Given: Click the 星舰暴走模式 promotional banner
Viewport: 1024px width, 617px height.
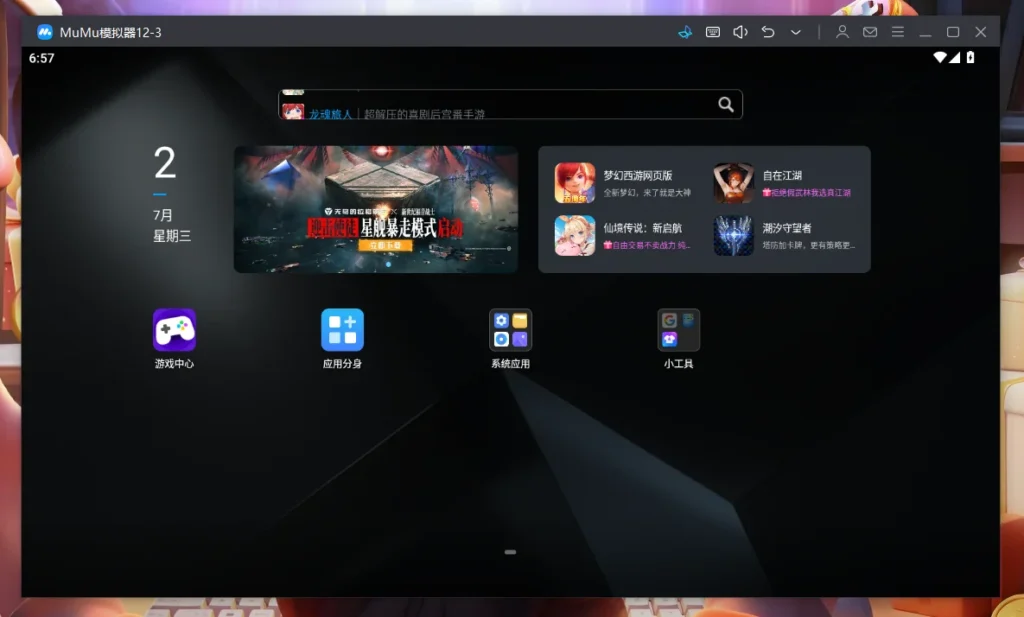Looking at the screenshot, I should [376, 209].
